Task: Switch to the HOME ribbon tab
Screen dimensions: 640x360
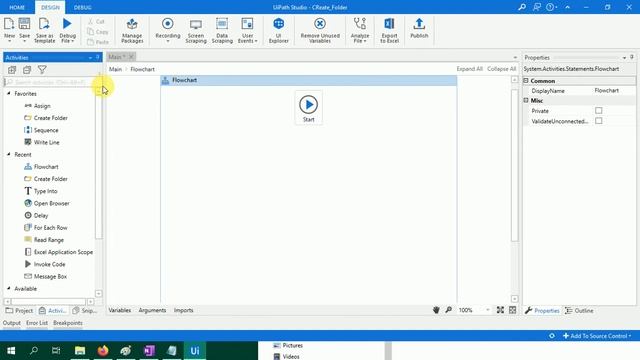Action: [x=17, y=7]
